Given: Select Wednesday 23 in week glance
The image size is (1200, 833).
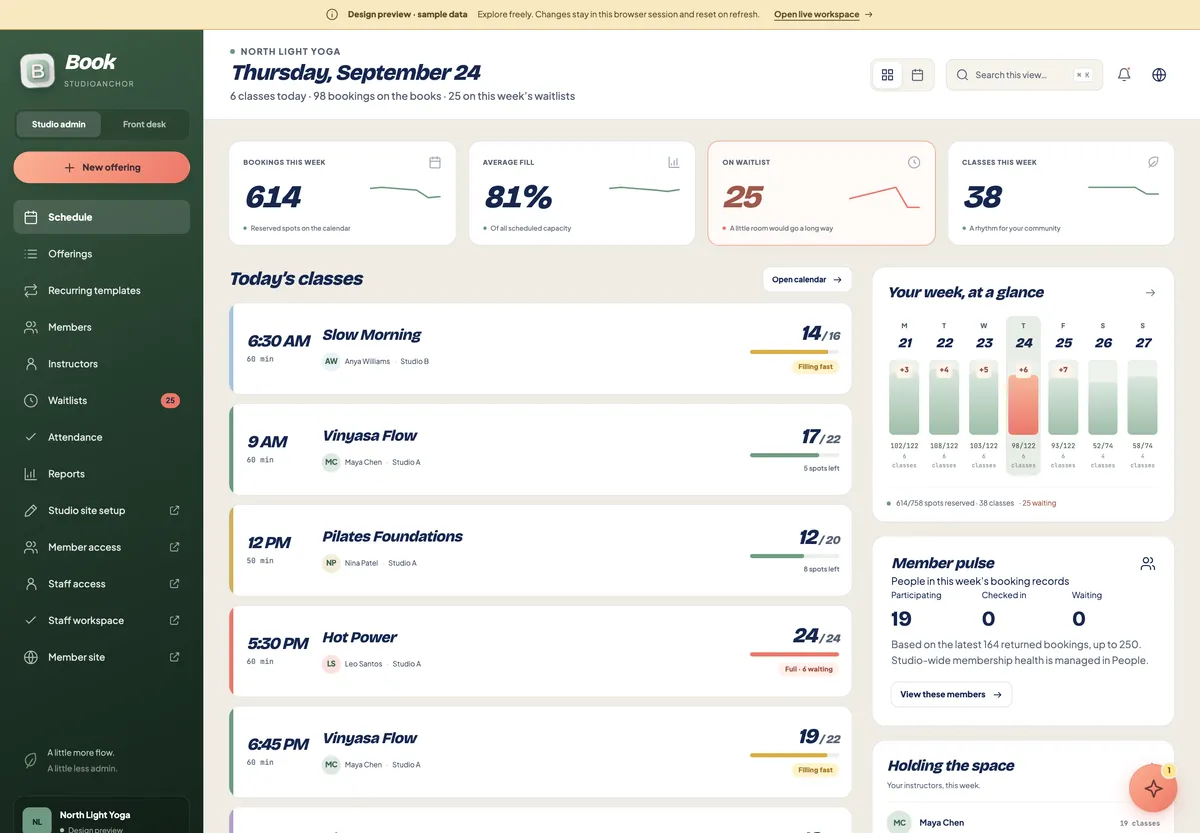Looking at the screenshot, I should [x=984, y=395].
